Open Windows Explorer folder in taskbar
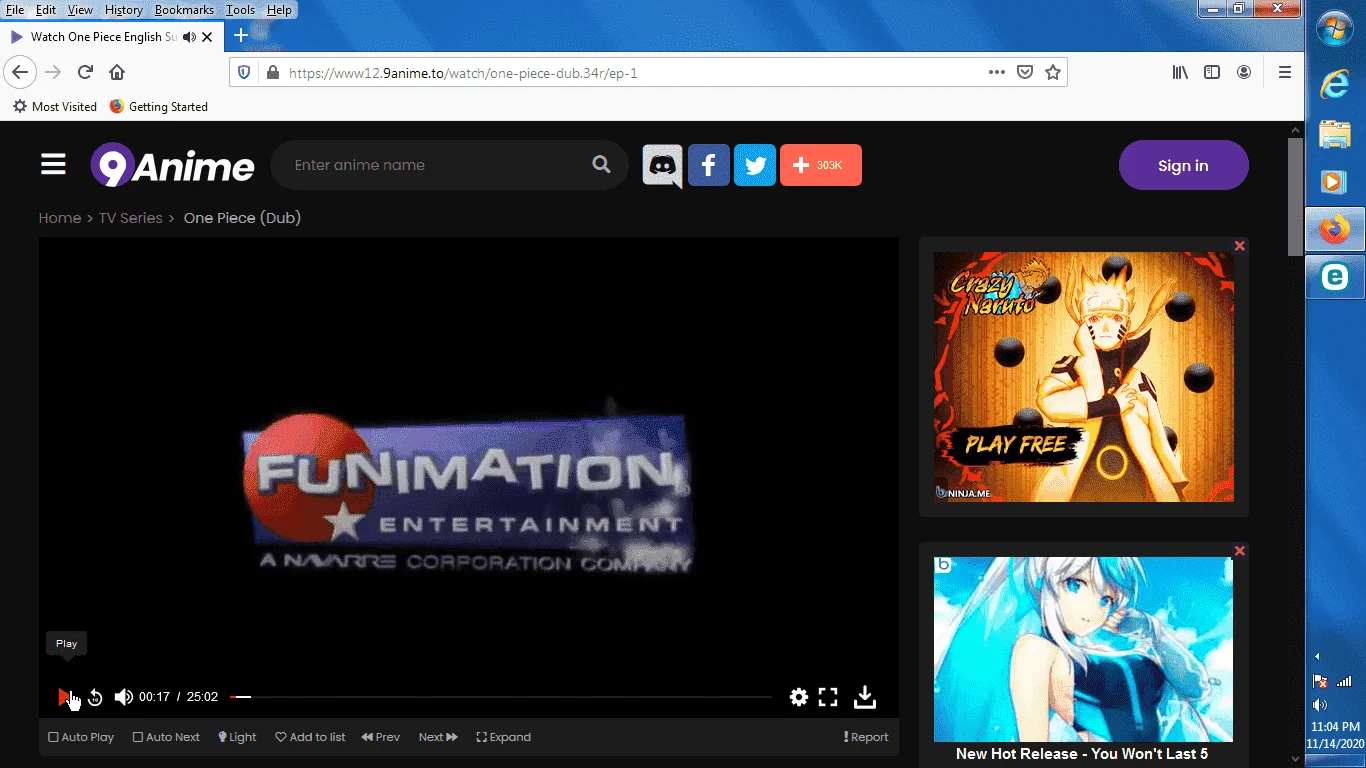The image size is (1366, 768). pos(1335,134)
